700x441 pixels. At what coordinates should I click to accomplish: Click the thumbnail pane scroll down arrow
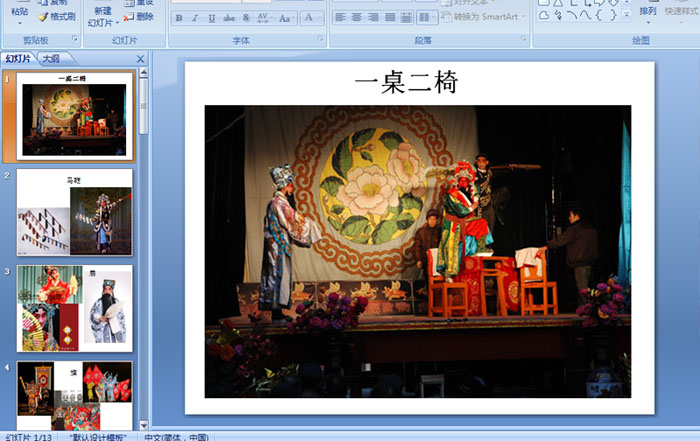tap(143, 425)
